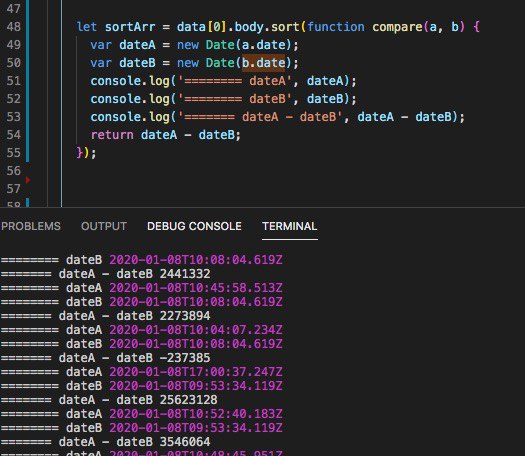This screenshot has width=525, height=456.
Task: Click timestamp 2020-01-08T10:04:07.234Z in terminal
Action: (196, 330)
